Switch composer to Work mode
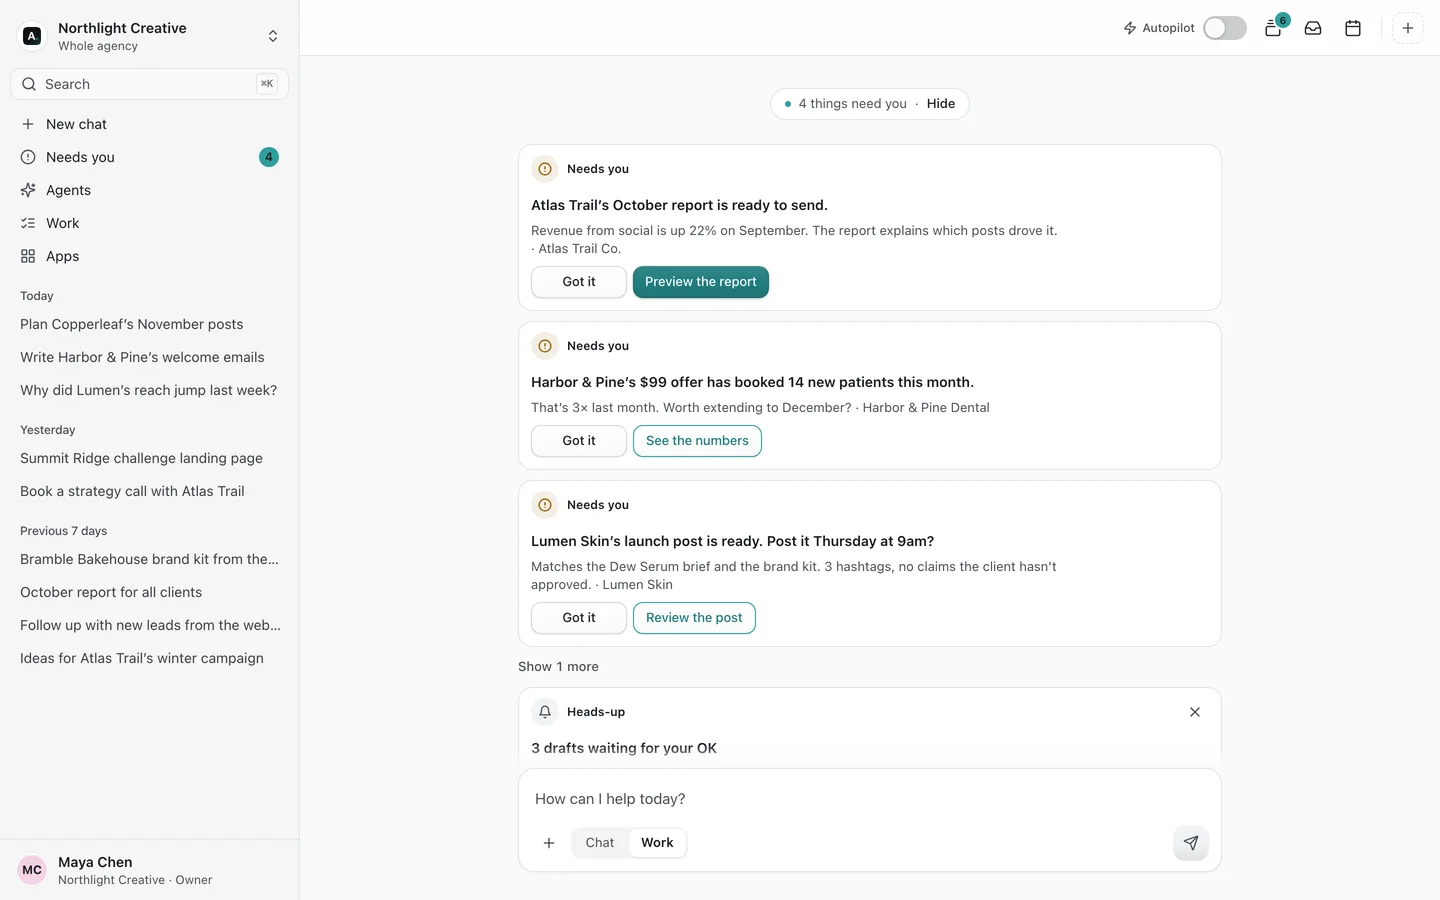Image resolution: width=1440 pixels, height=900 pixels. coord(657,843)
